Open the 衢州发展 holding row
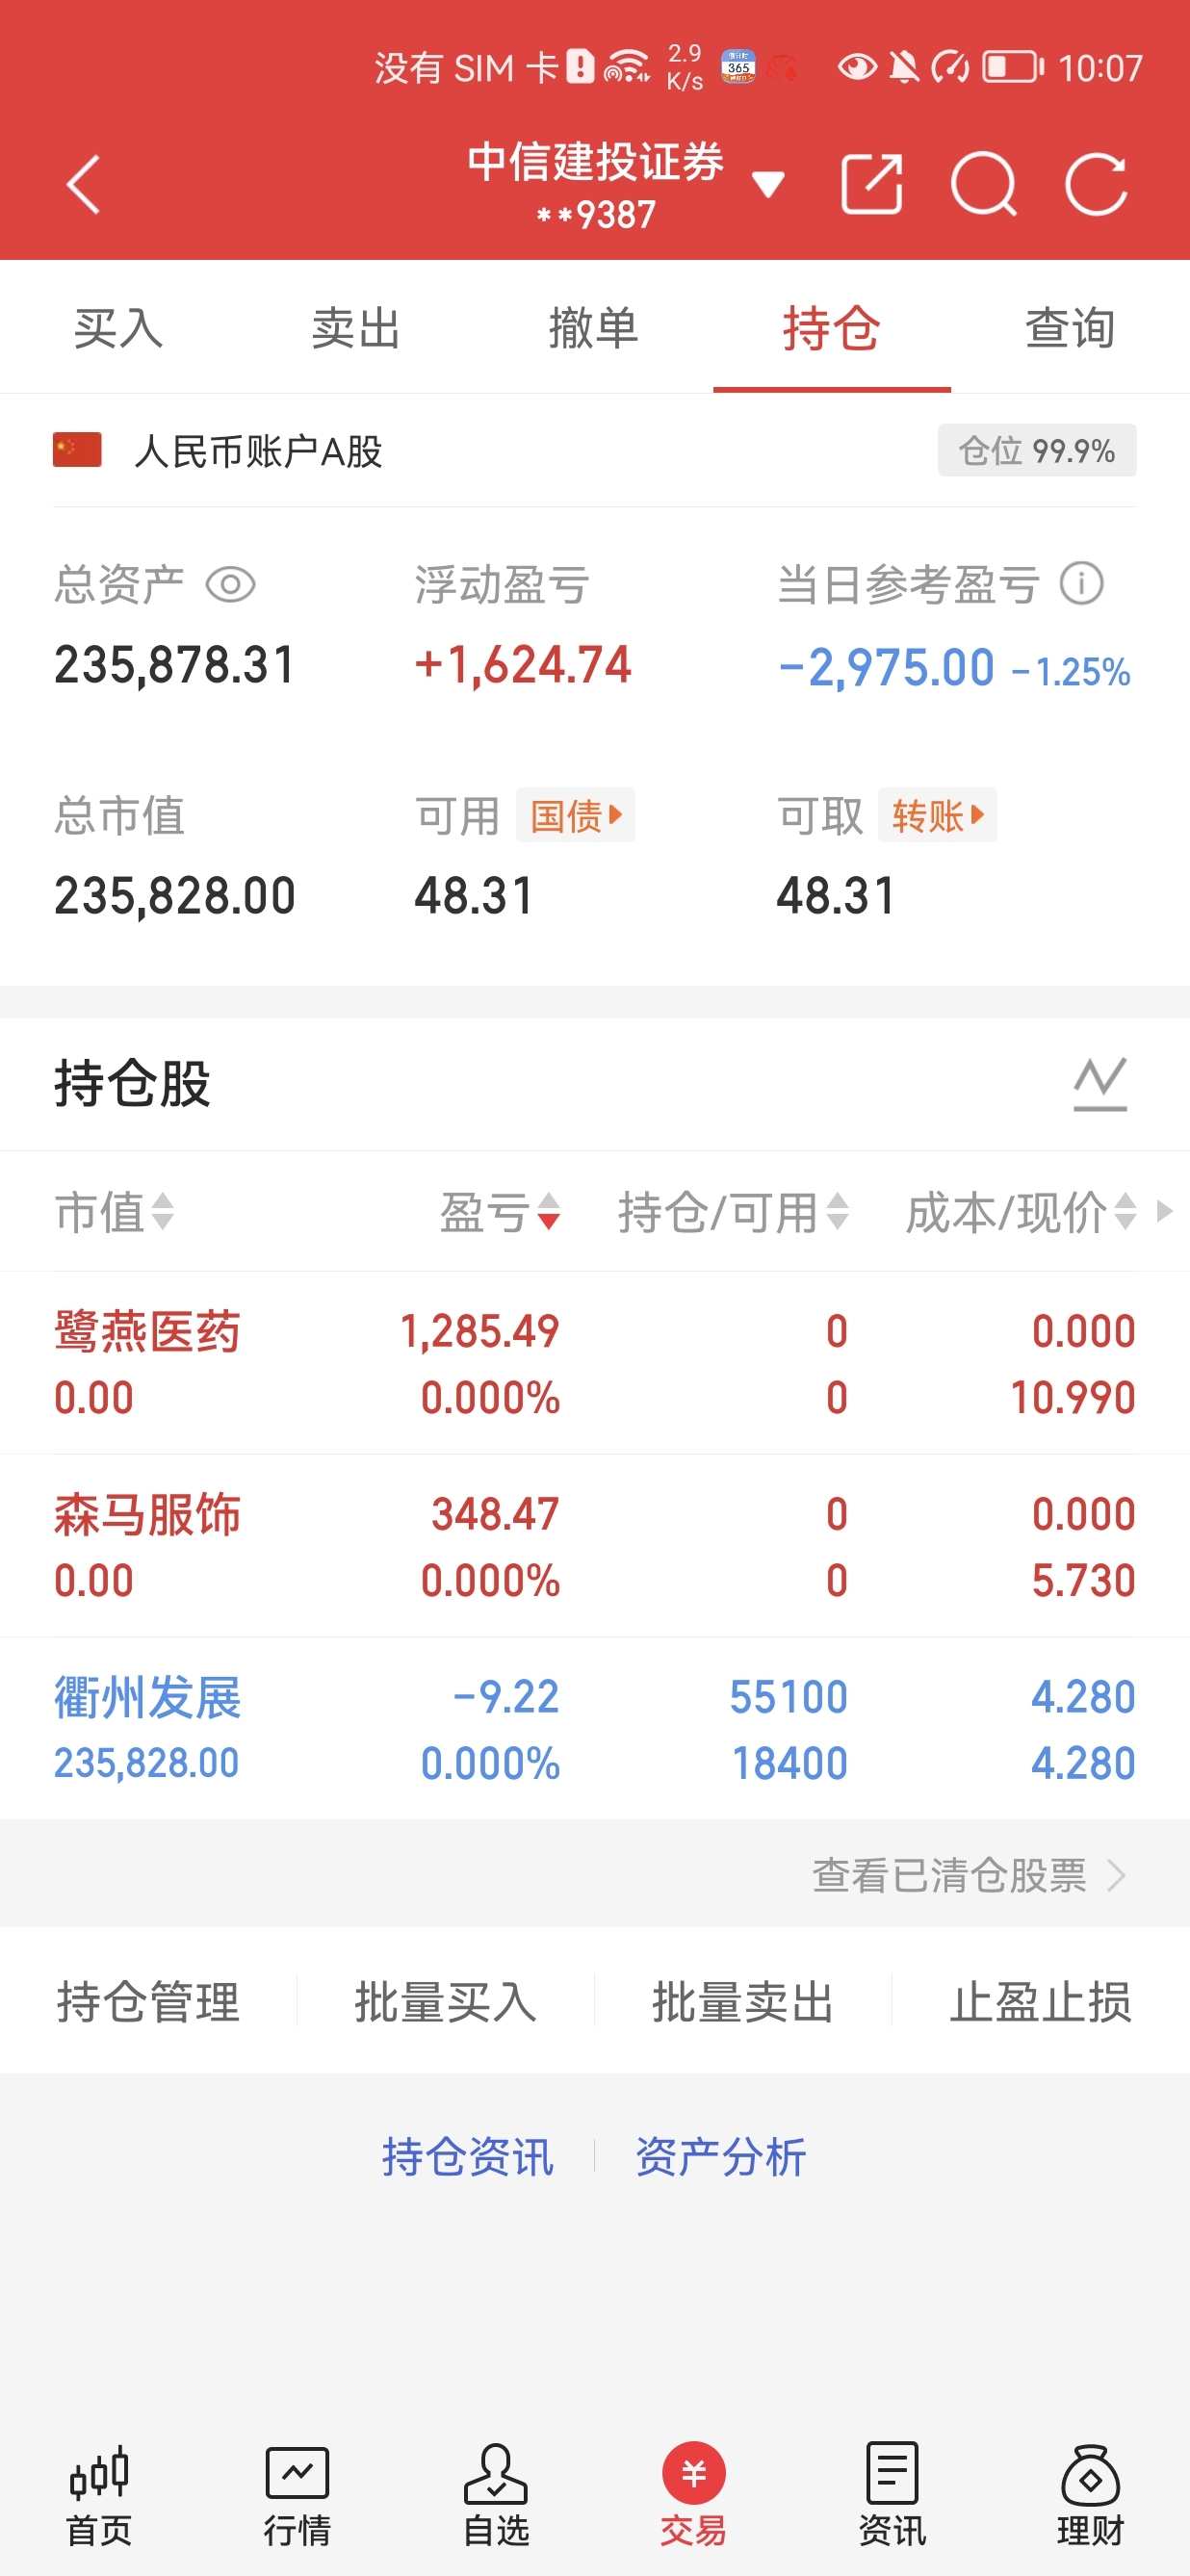The image size is (1190, 2576). pyautogui.click(x=595, y=1729)
